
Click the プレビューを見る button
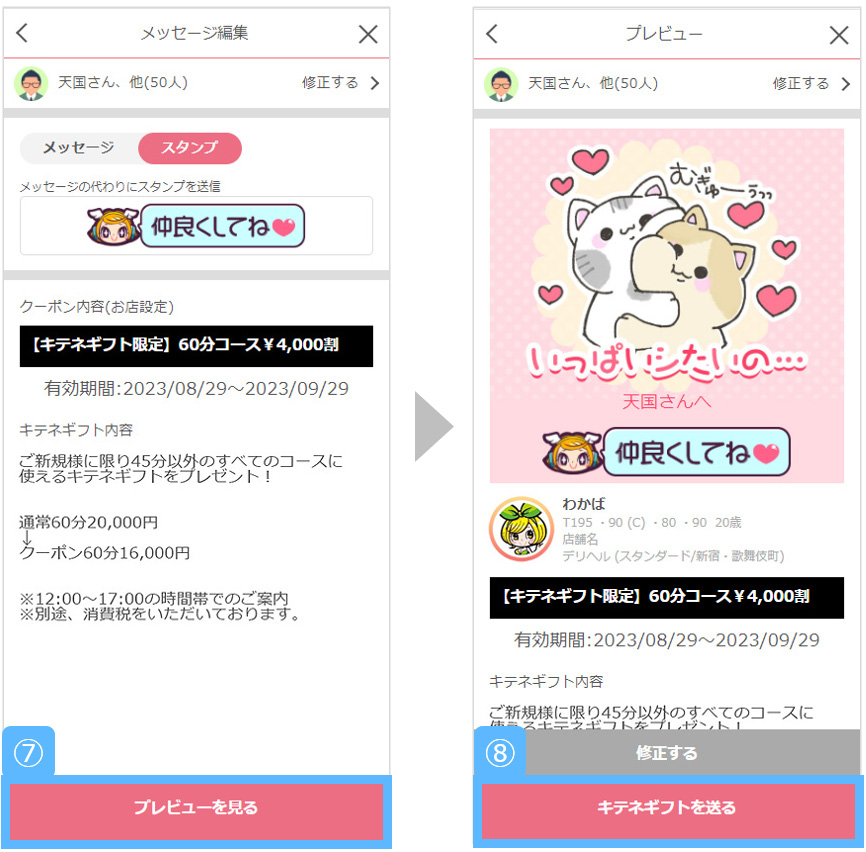click(196, 807)
